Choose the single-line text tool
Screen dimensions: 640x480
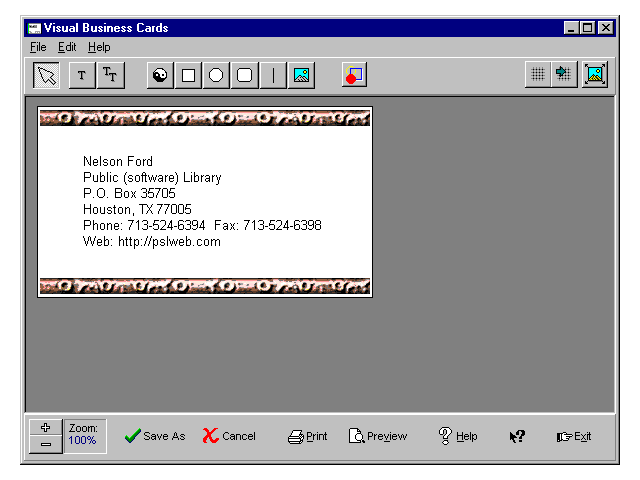tap(81, 76)
